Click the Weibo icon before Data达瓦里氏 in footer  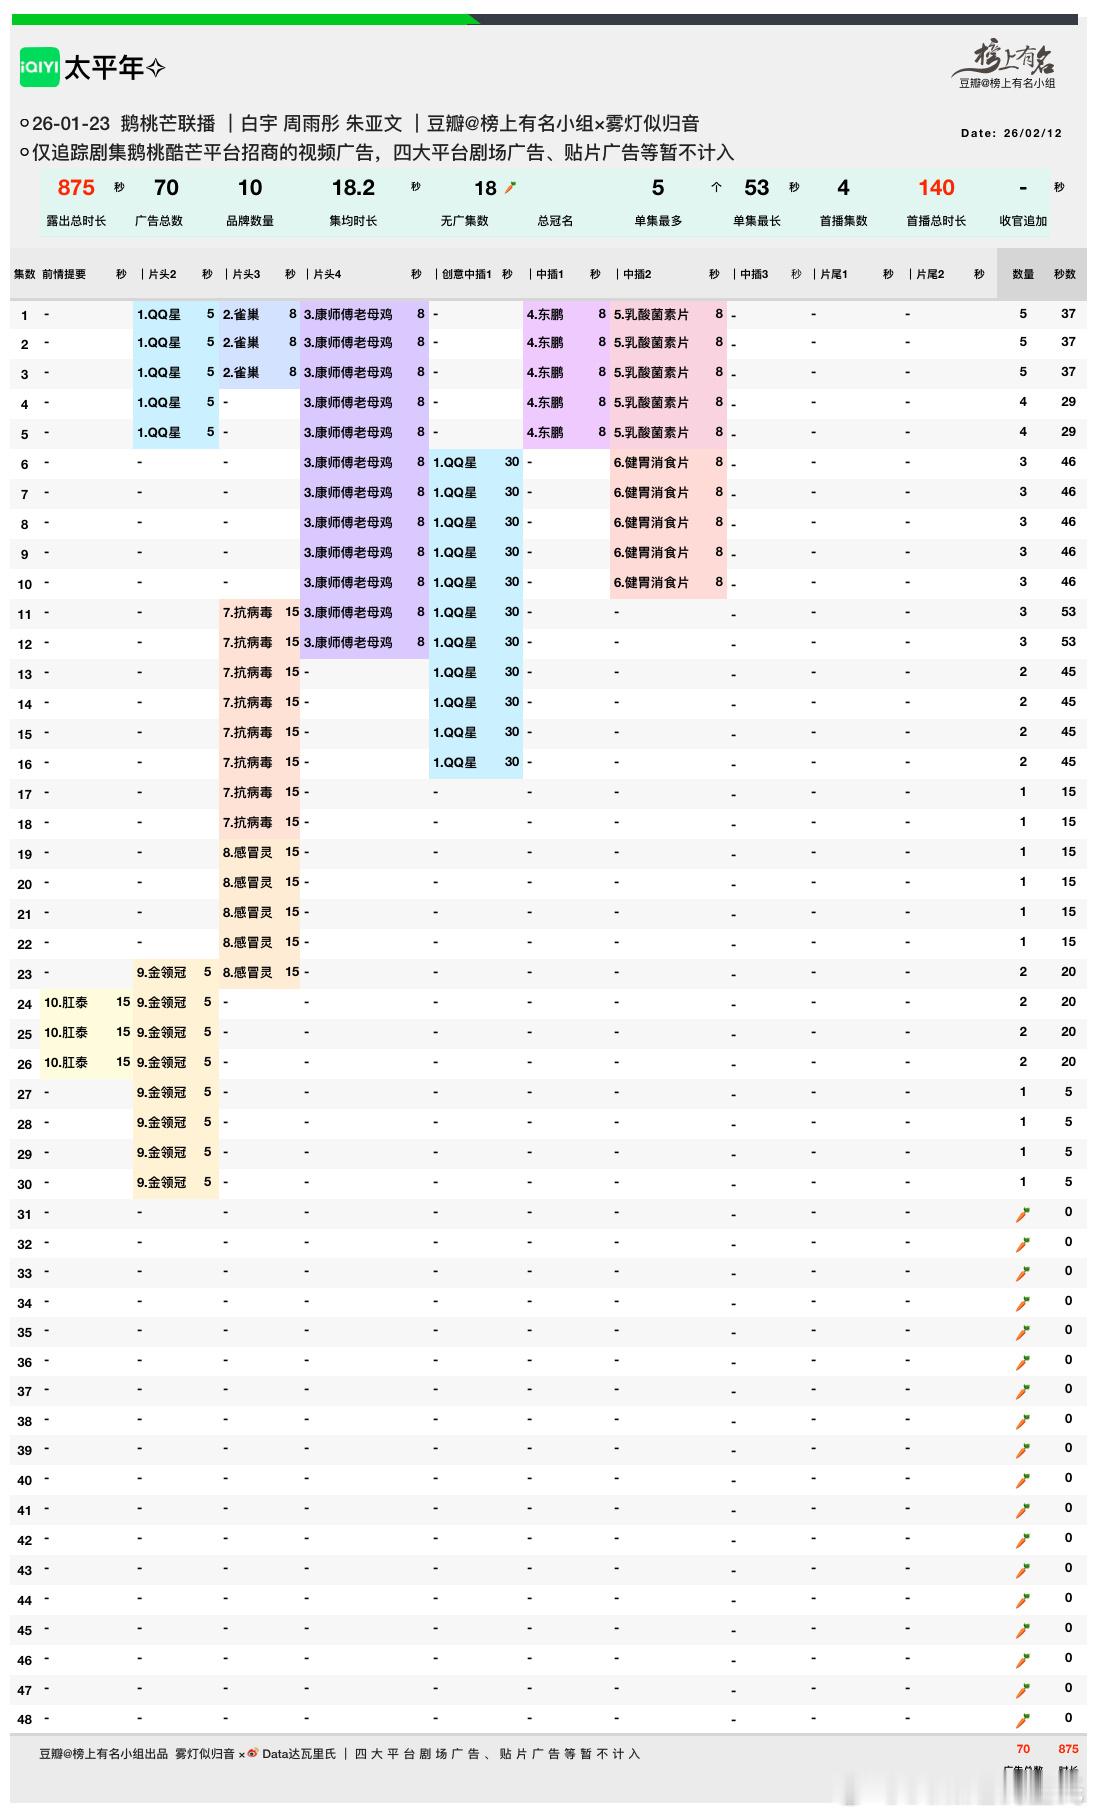(x=253, y=1753)
